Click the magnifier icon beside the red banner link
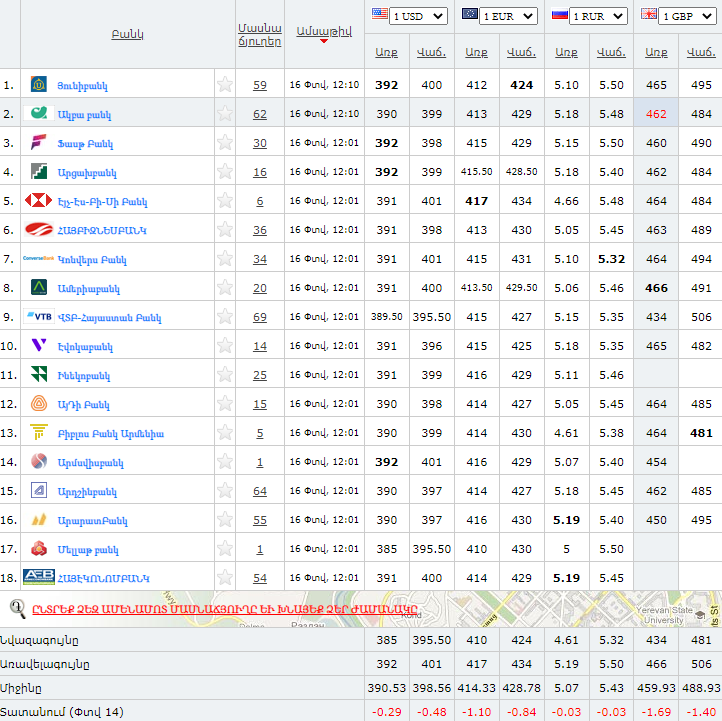The image size is (722, 721). click(17, 609)
